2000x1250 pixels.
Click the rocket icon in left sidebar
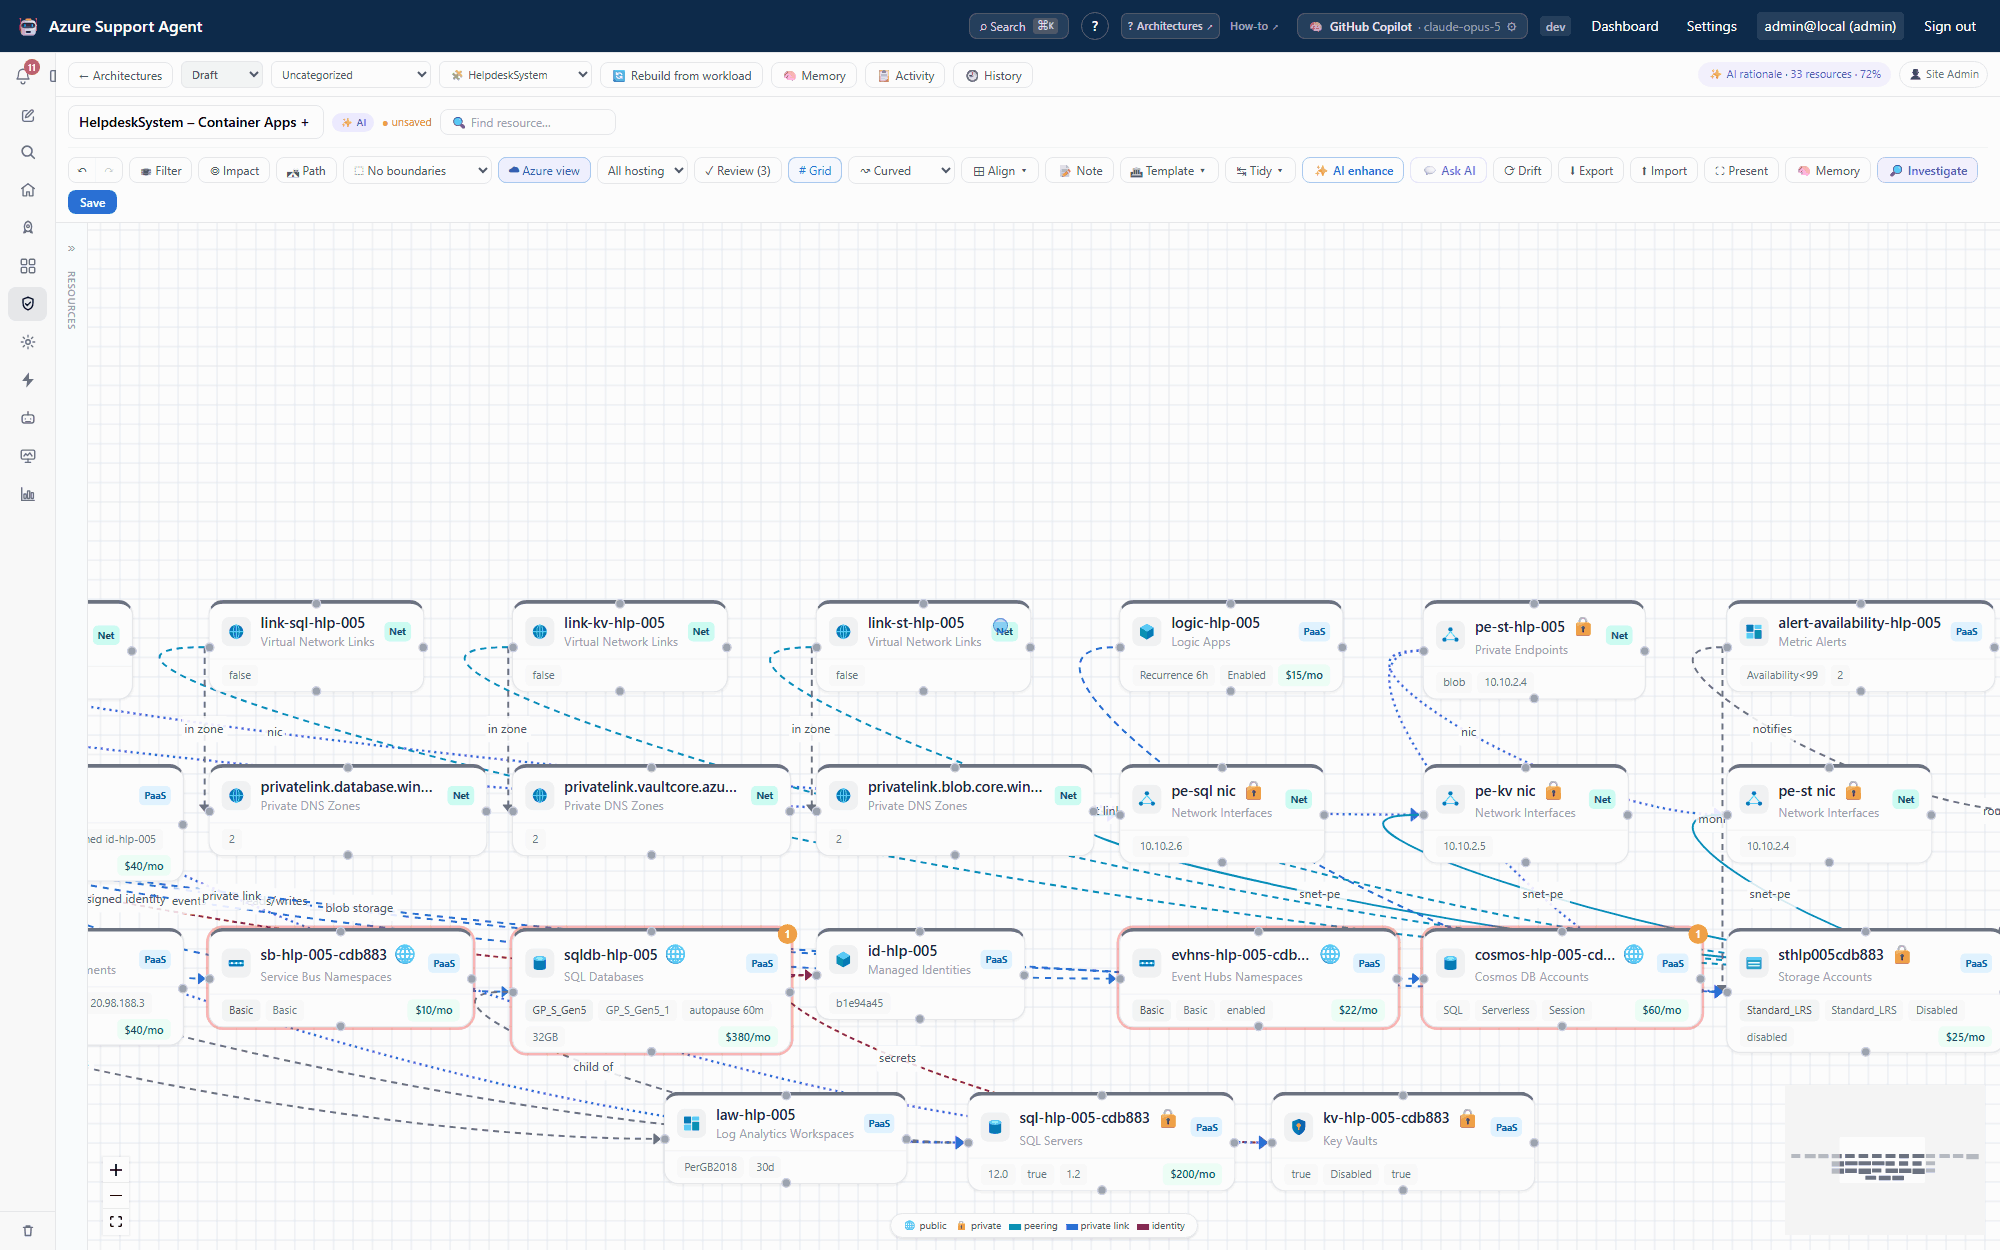pos(28,228)
